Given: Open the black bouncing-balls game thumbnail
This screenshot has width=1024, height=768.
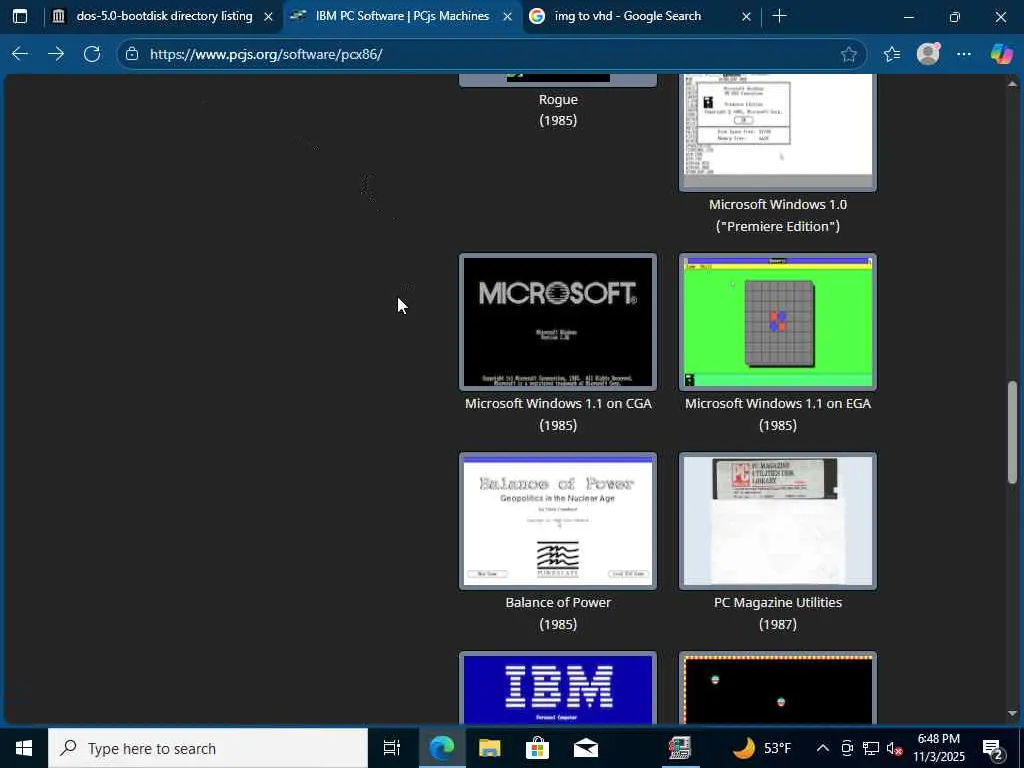Looking at the screenshot, I should (x=778, y=688).
